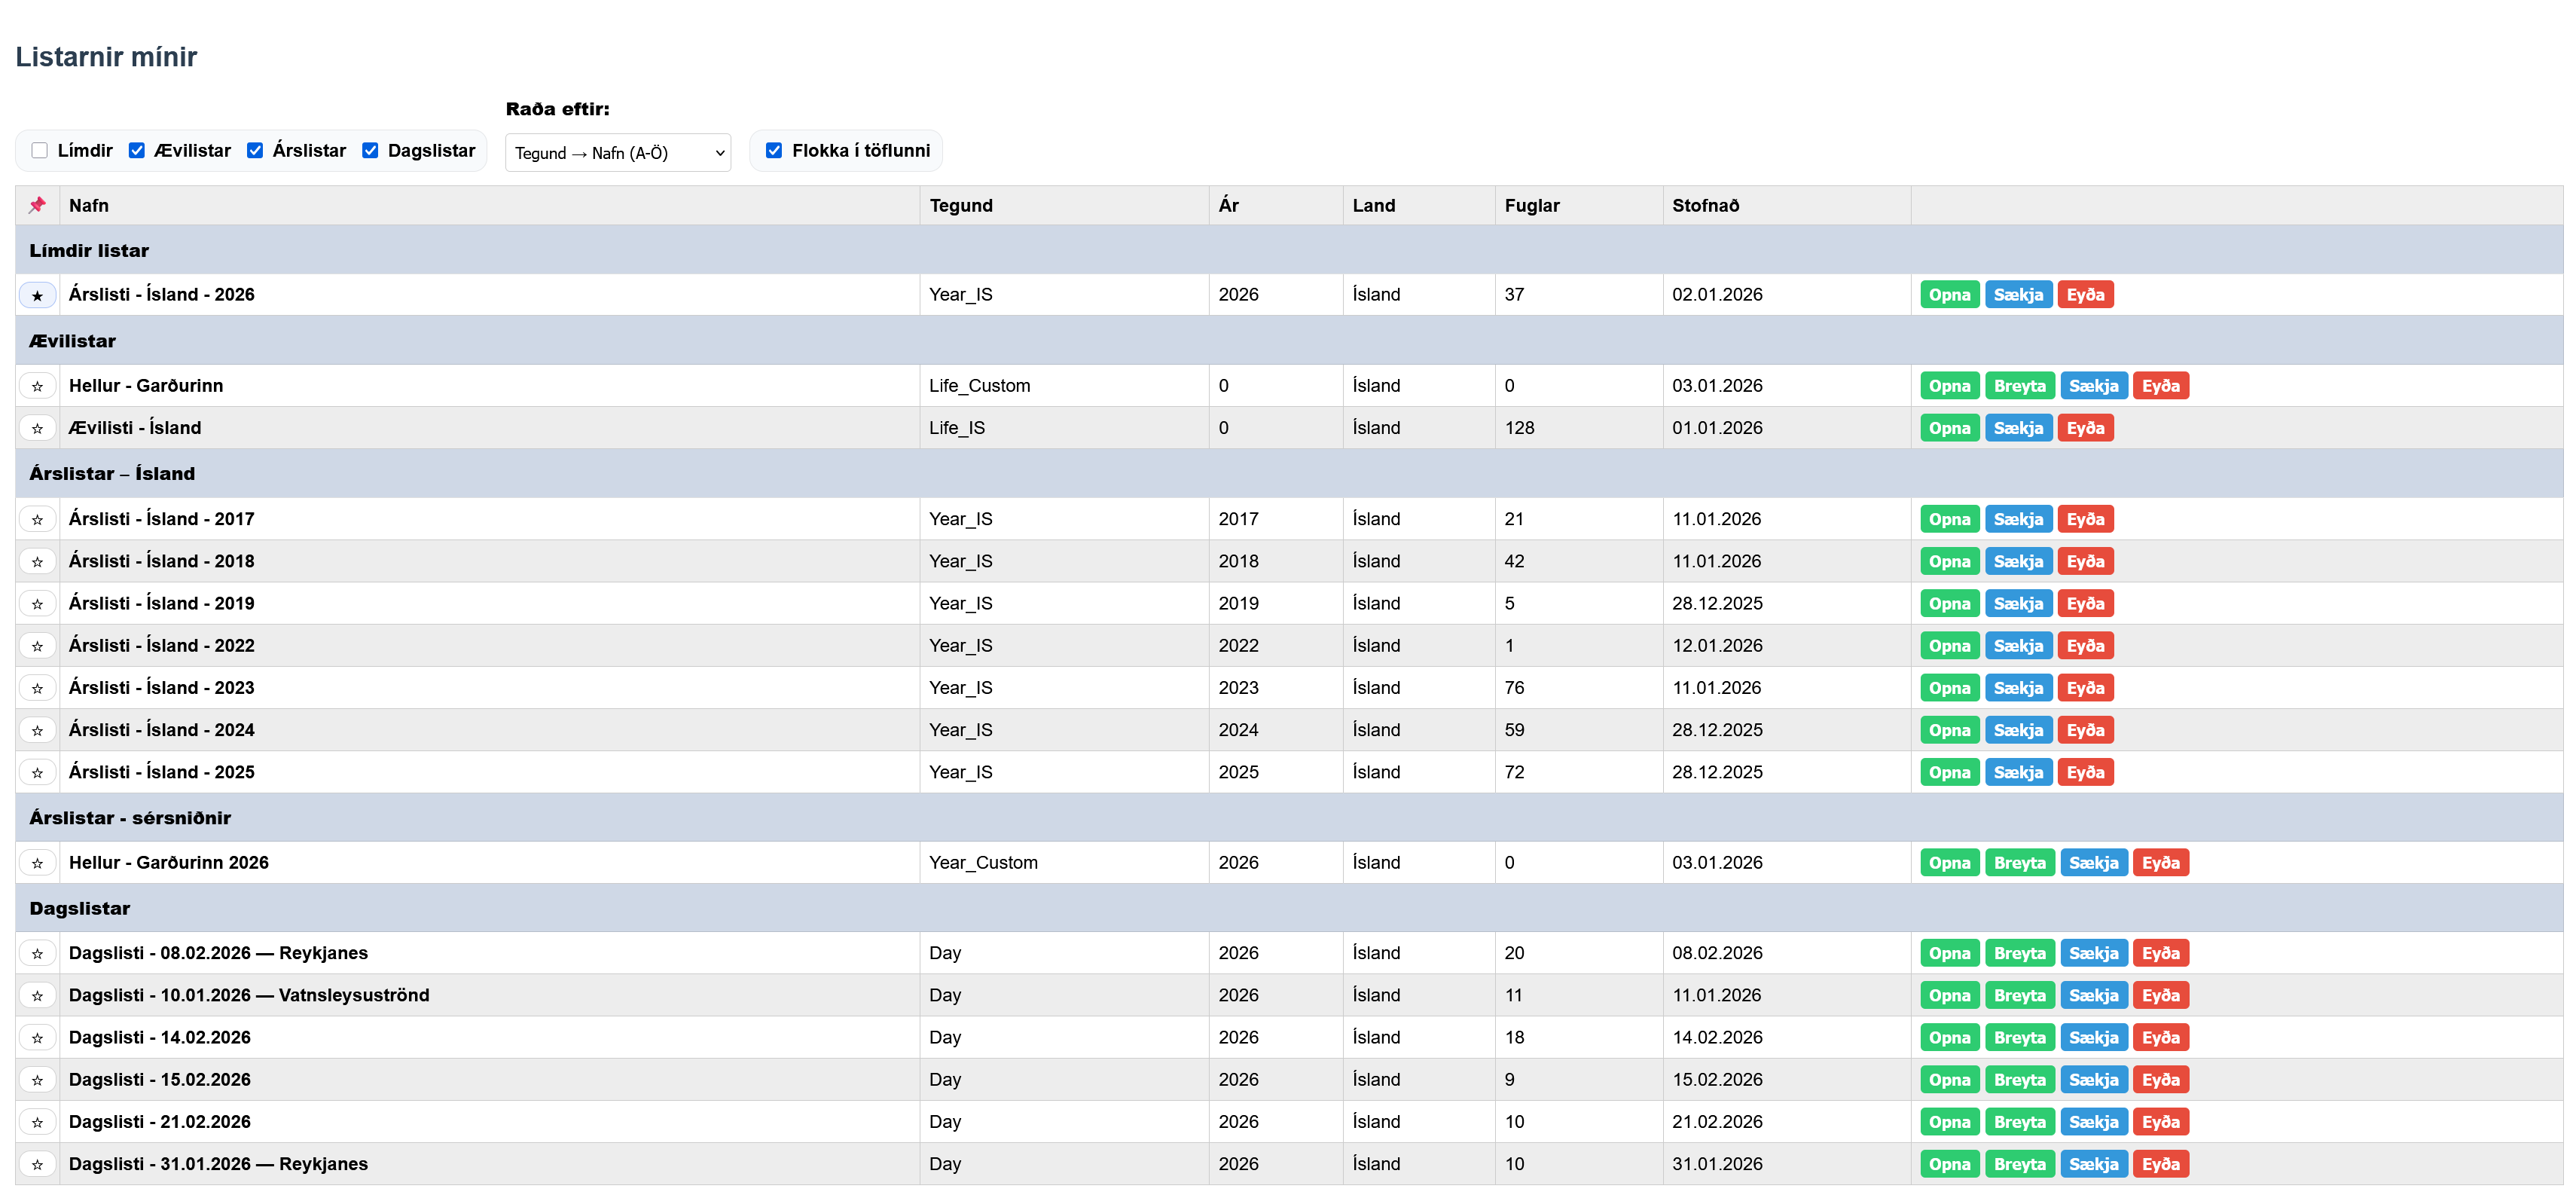Star the Árslisti - Ísland - 2023 list

[x=37, y=688]
